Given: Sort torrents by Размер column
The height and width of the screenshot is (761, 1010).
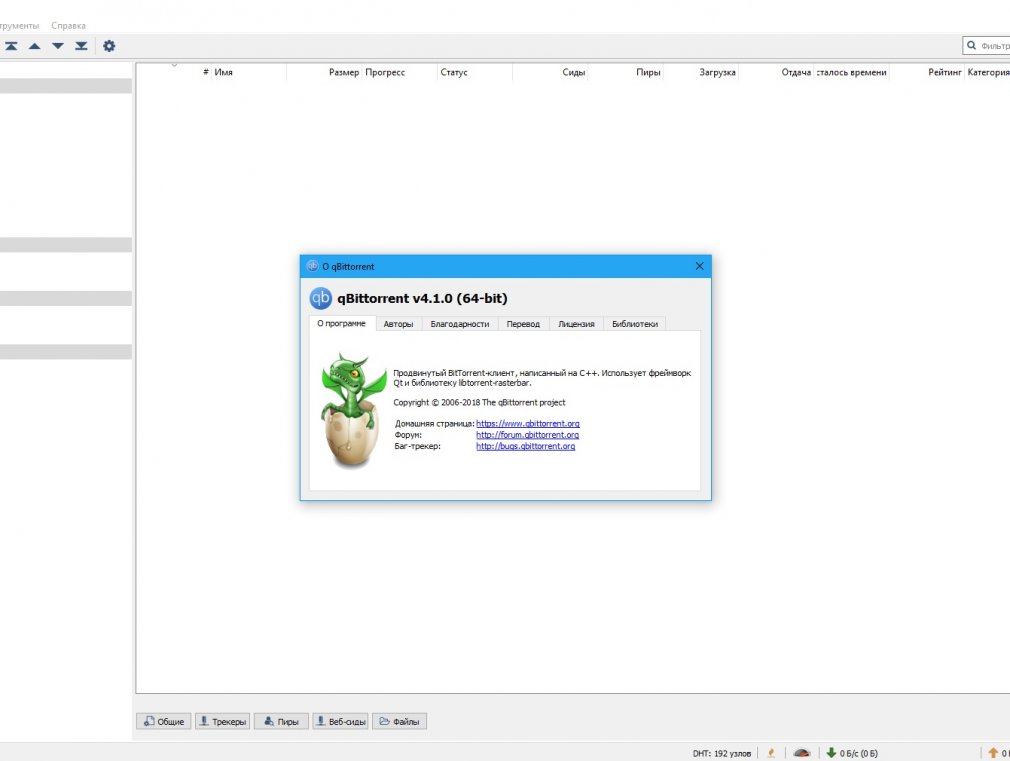Looking at the screenshot, I should pyautogui.click(x=324, y=72).
